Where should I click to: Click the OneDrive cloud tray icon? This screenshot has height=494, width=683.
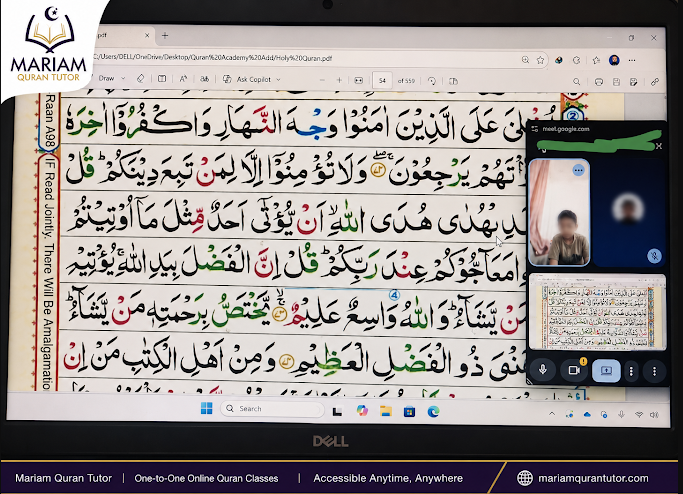pyautogui.click(x=587, y=414)
